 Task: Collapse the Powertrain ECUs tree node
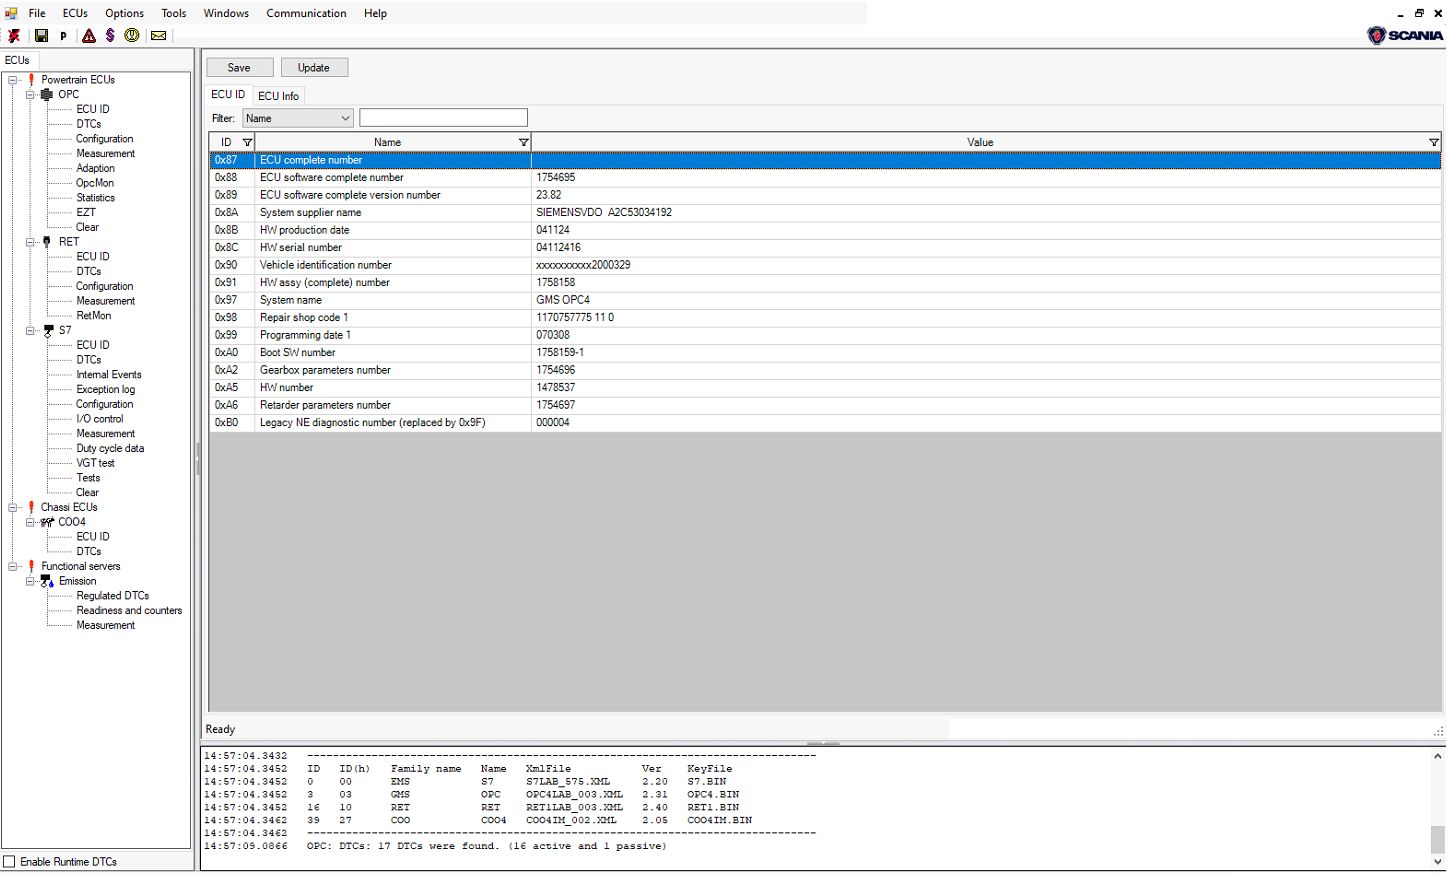[x=13, y=79]
